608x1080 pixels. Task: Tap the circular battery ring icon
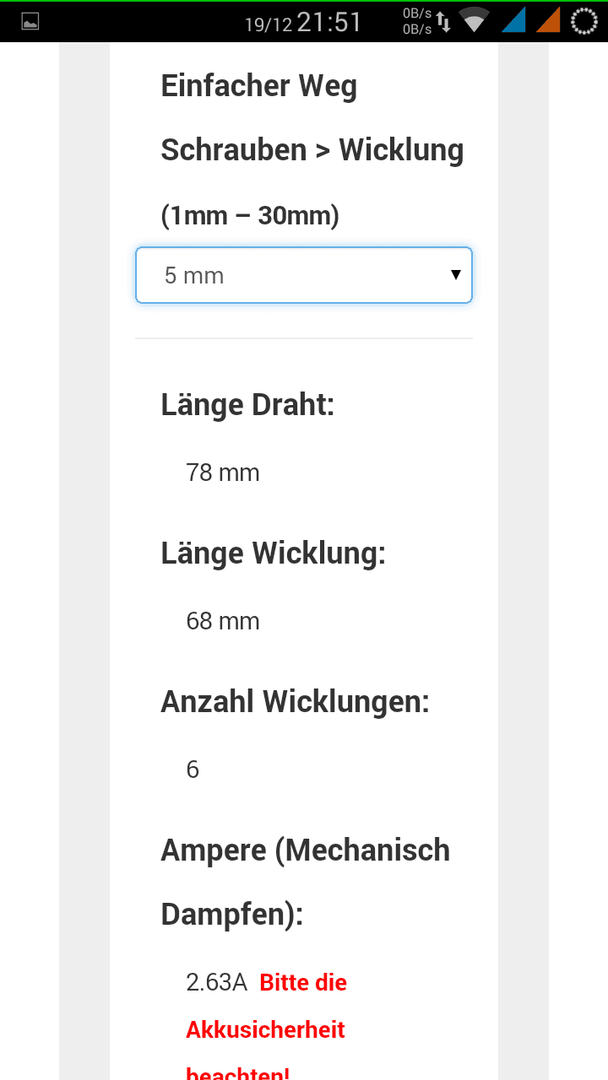[x=584, y=21]
